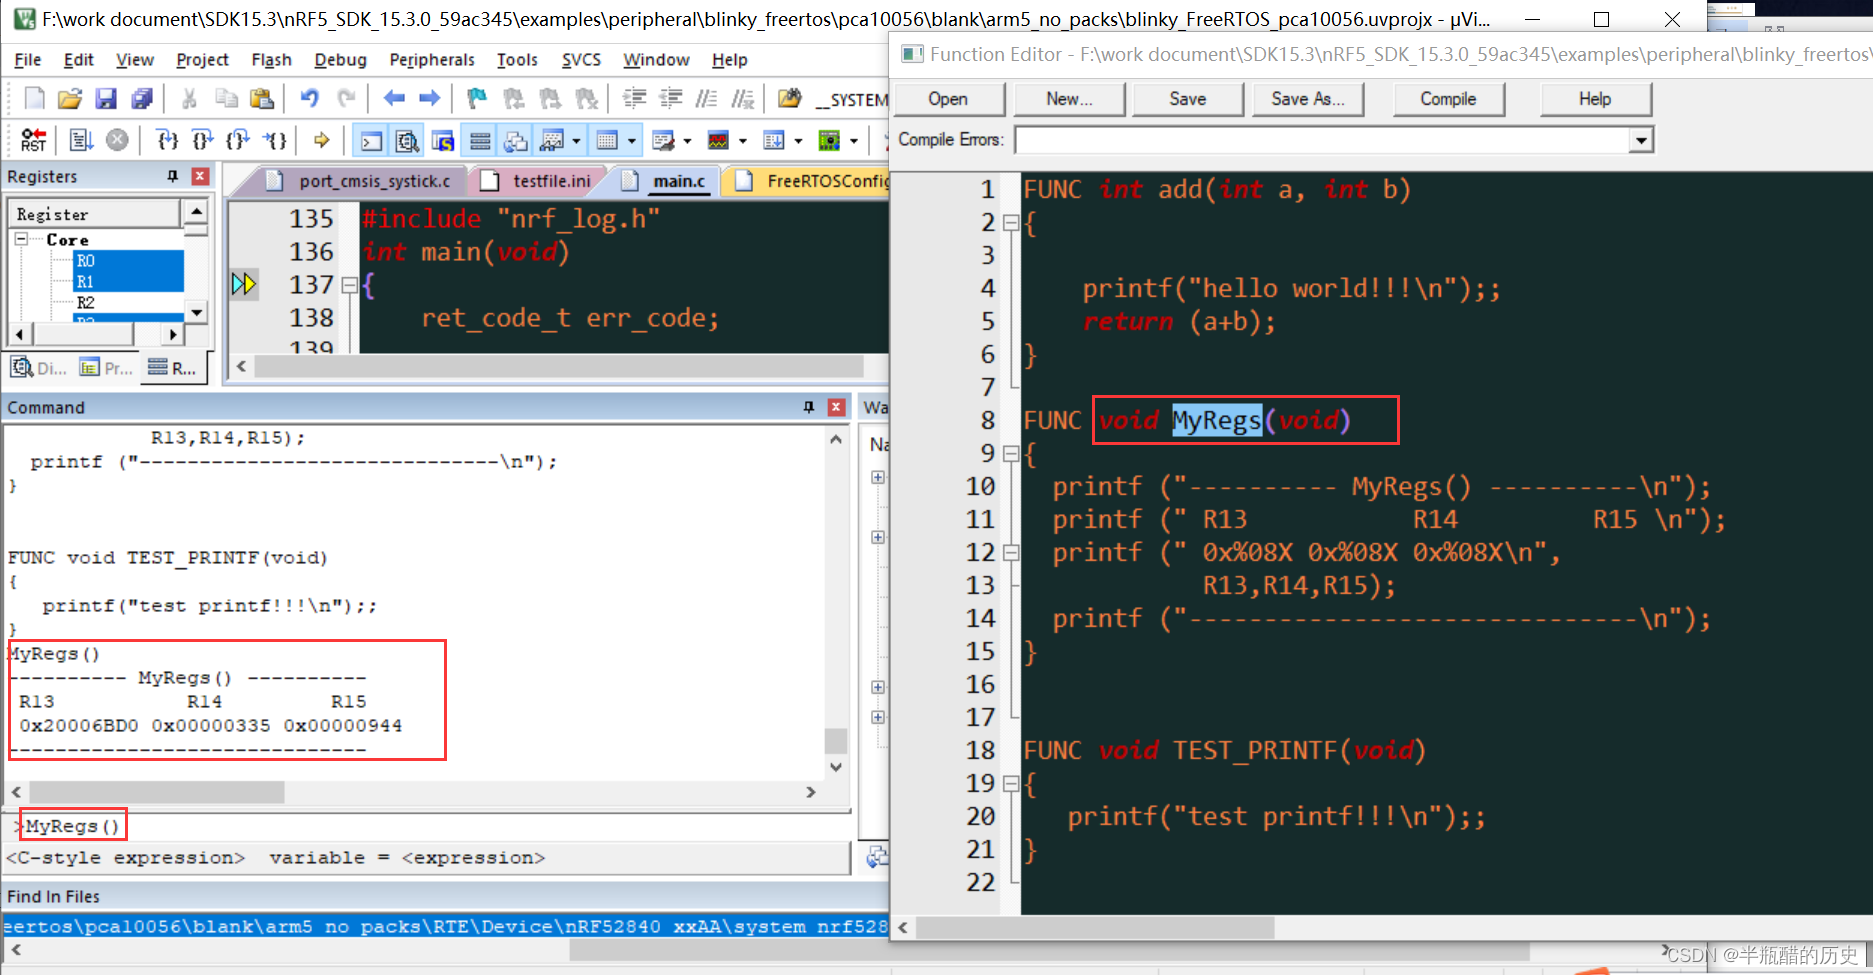Click the Memory Windows toolbar icon
The height and width of the screenshot is (975, 1873).
pos(607,141)
